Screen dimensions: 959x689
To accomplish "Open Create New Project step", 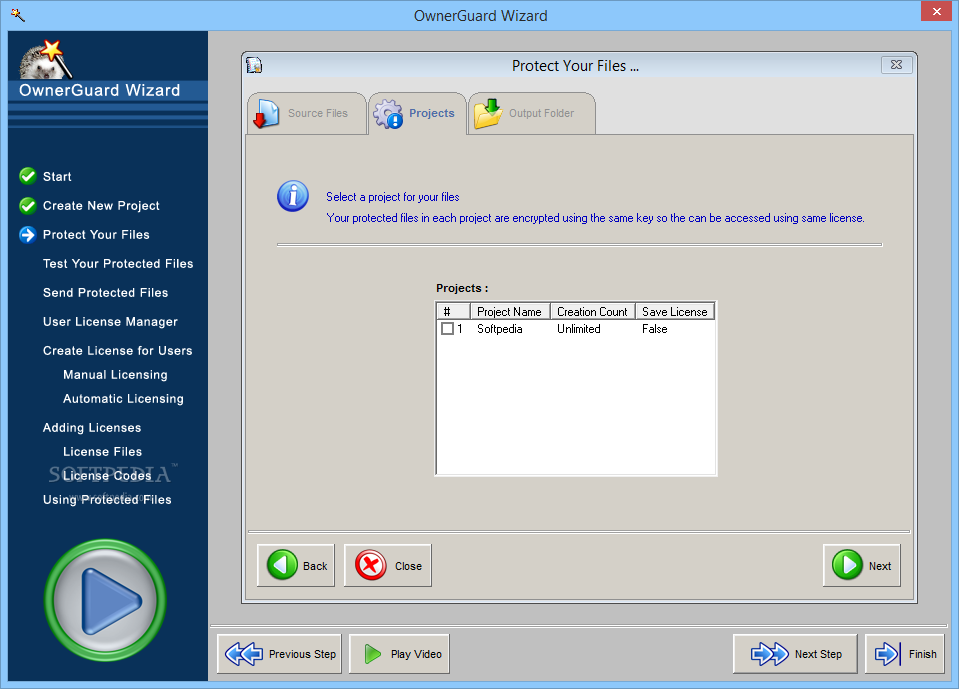I will coord(101,206).
